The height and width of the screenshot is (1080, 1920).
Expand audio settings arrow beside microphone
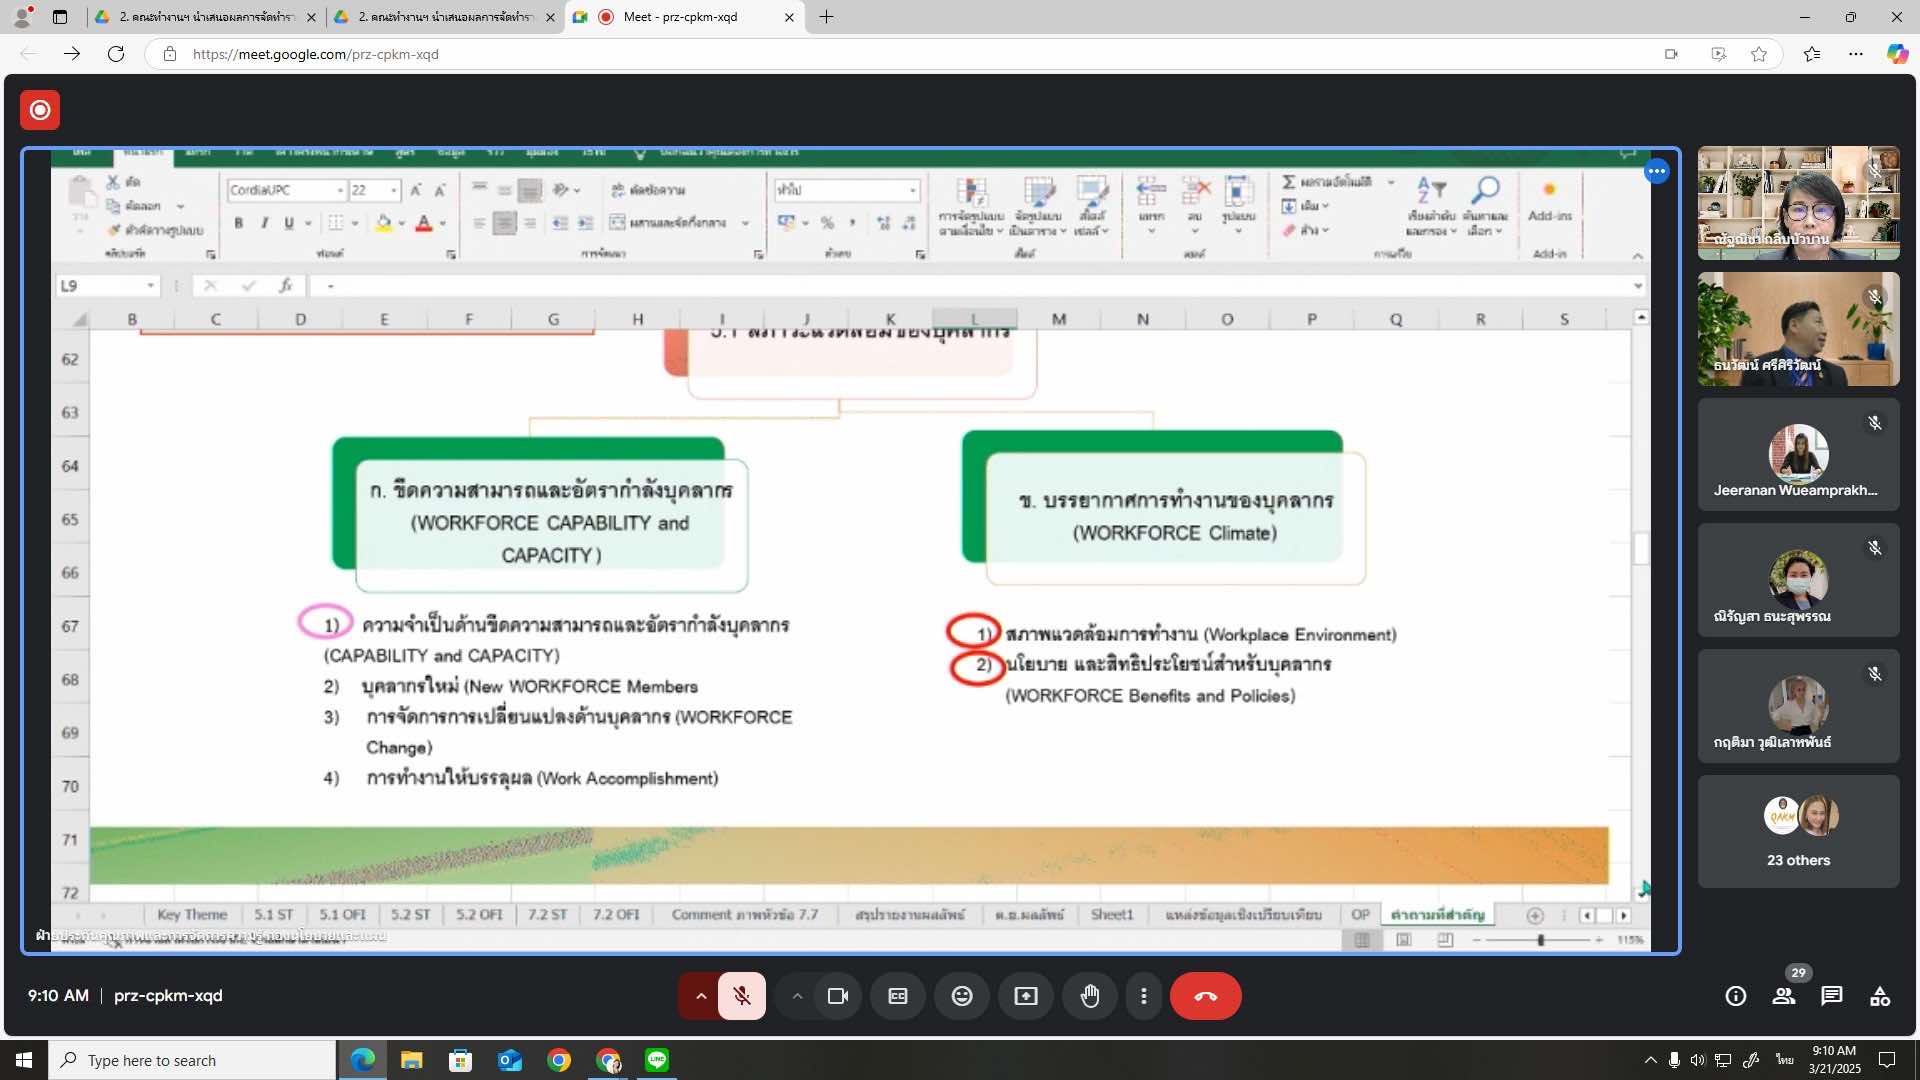pos(701,996)
